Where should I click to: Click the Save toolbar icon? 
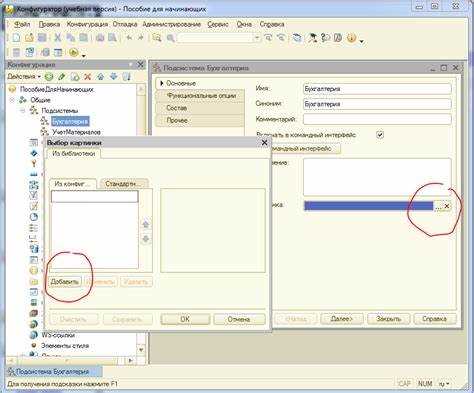(42, 38)
